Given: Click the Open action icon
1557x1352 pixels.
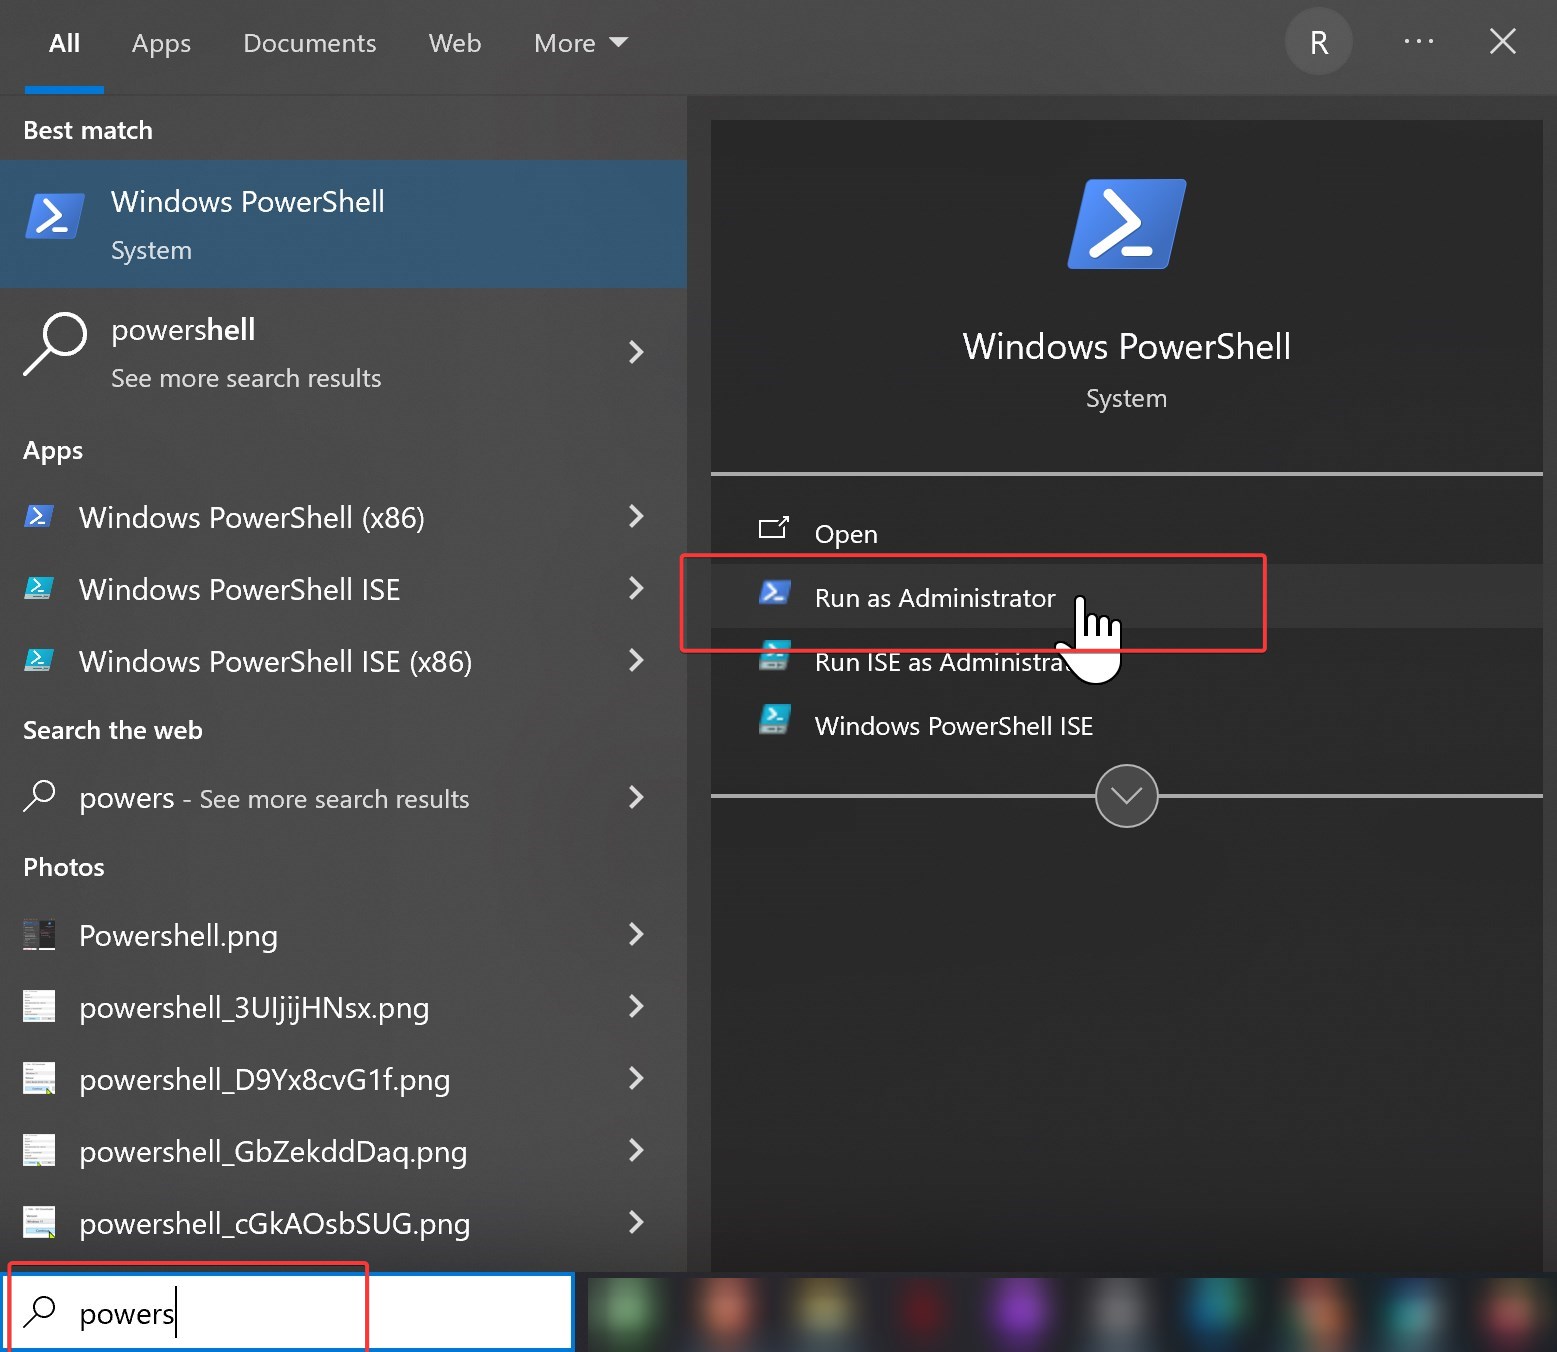Looking at the screenshot, I should pyautogui.click(x=773, y=529).
